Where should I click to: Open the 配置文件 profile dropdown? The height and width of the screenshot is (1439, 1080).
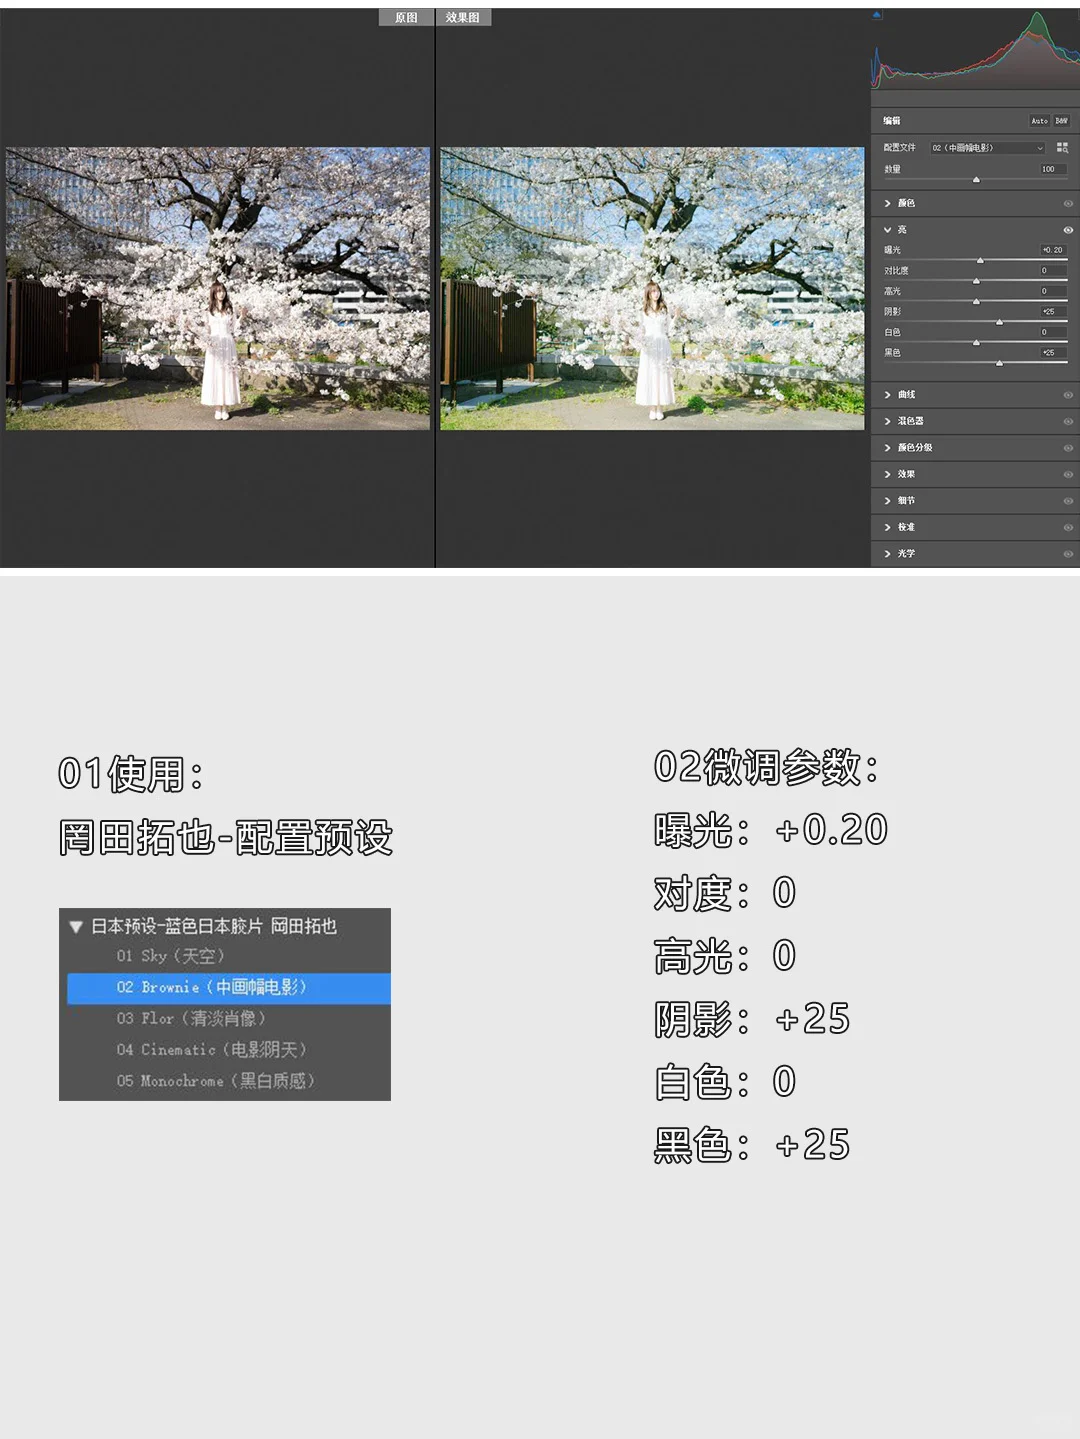988,148
